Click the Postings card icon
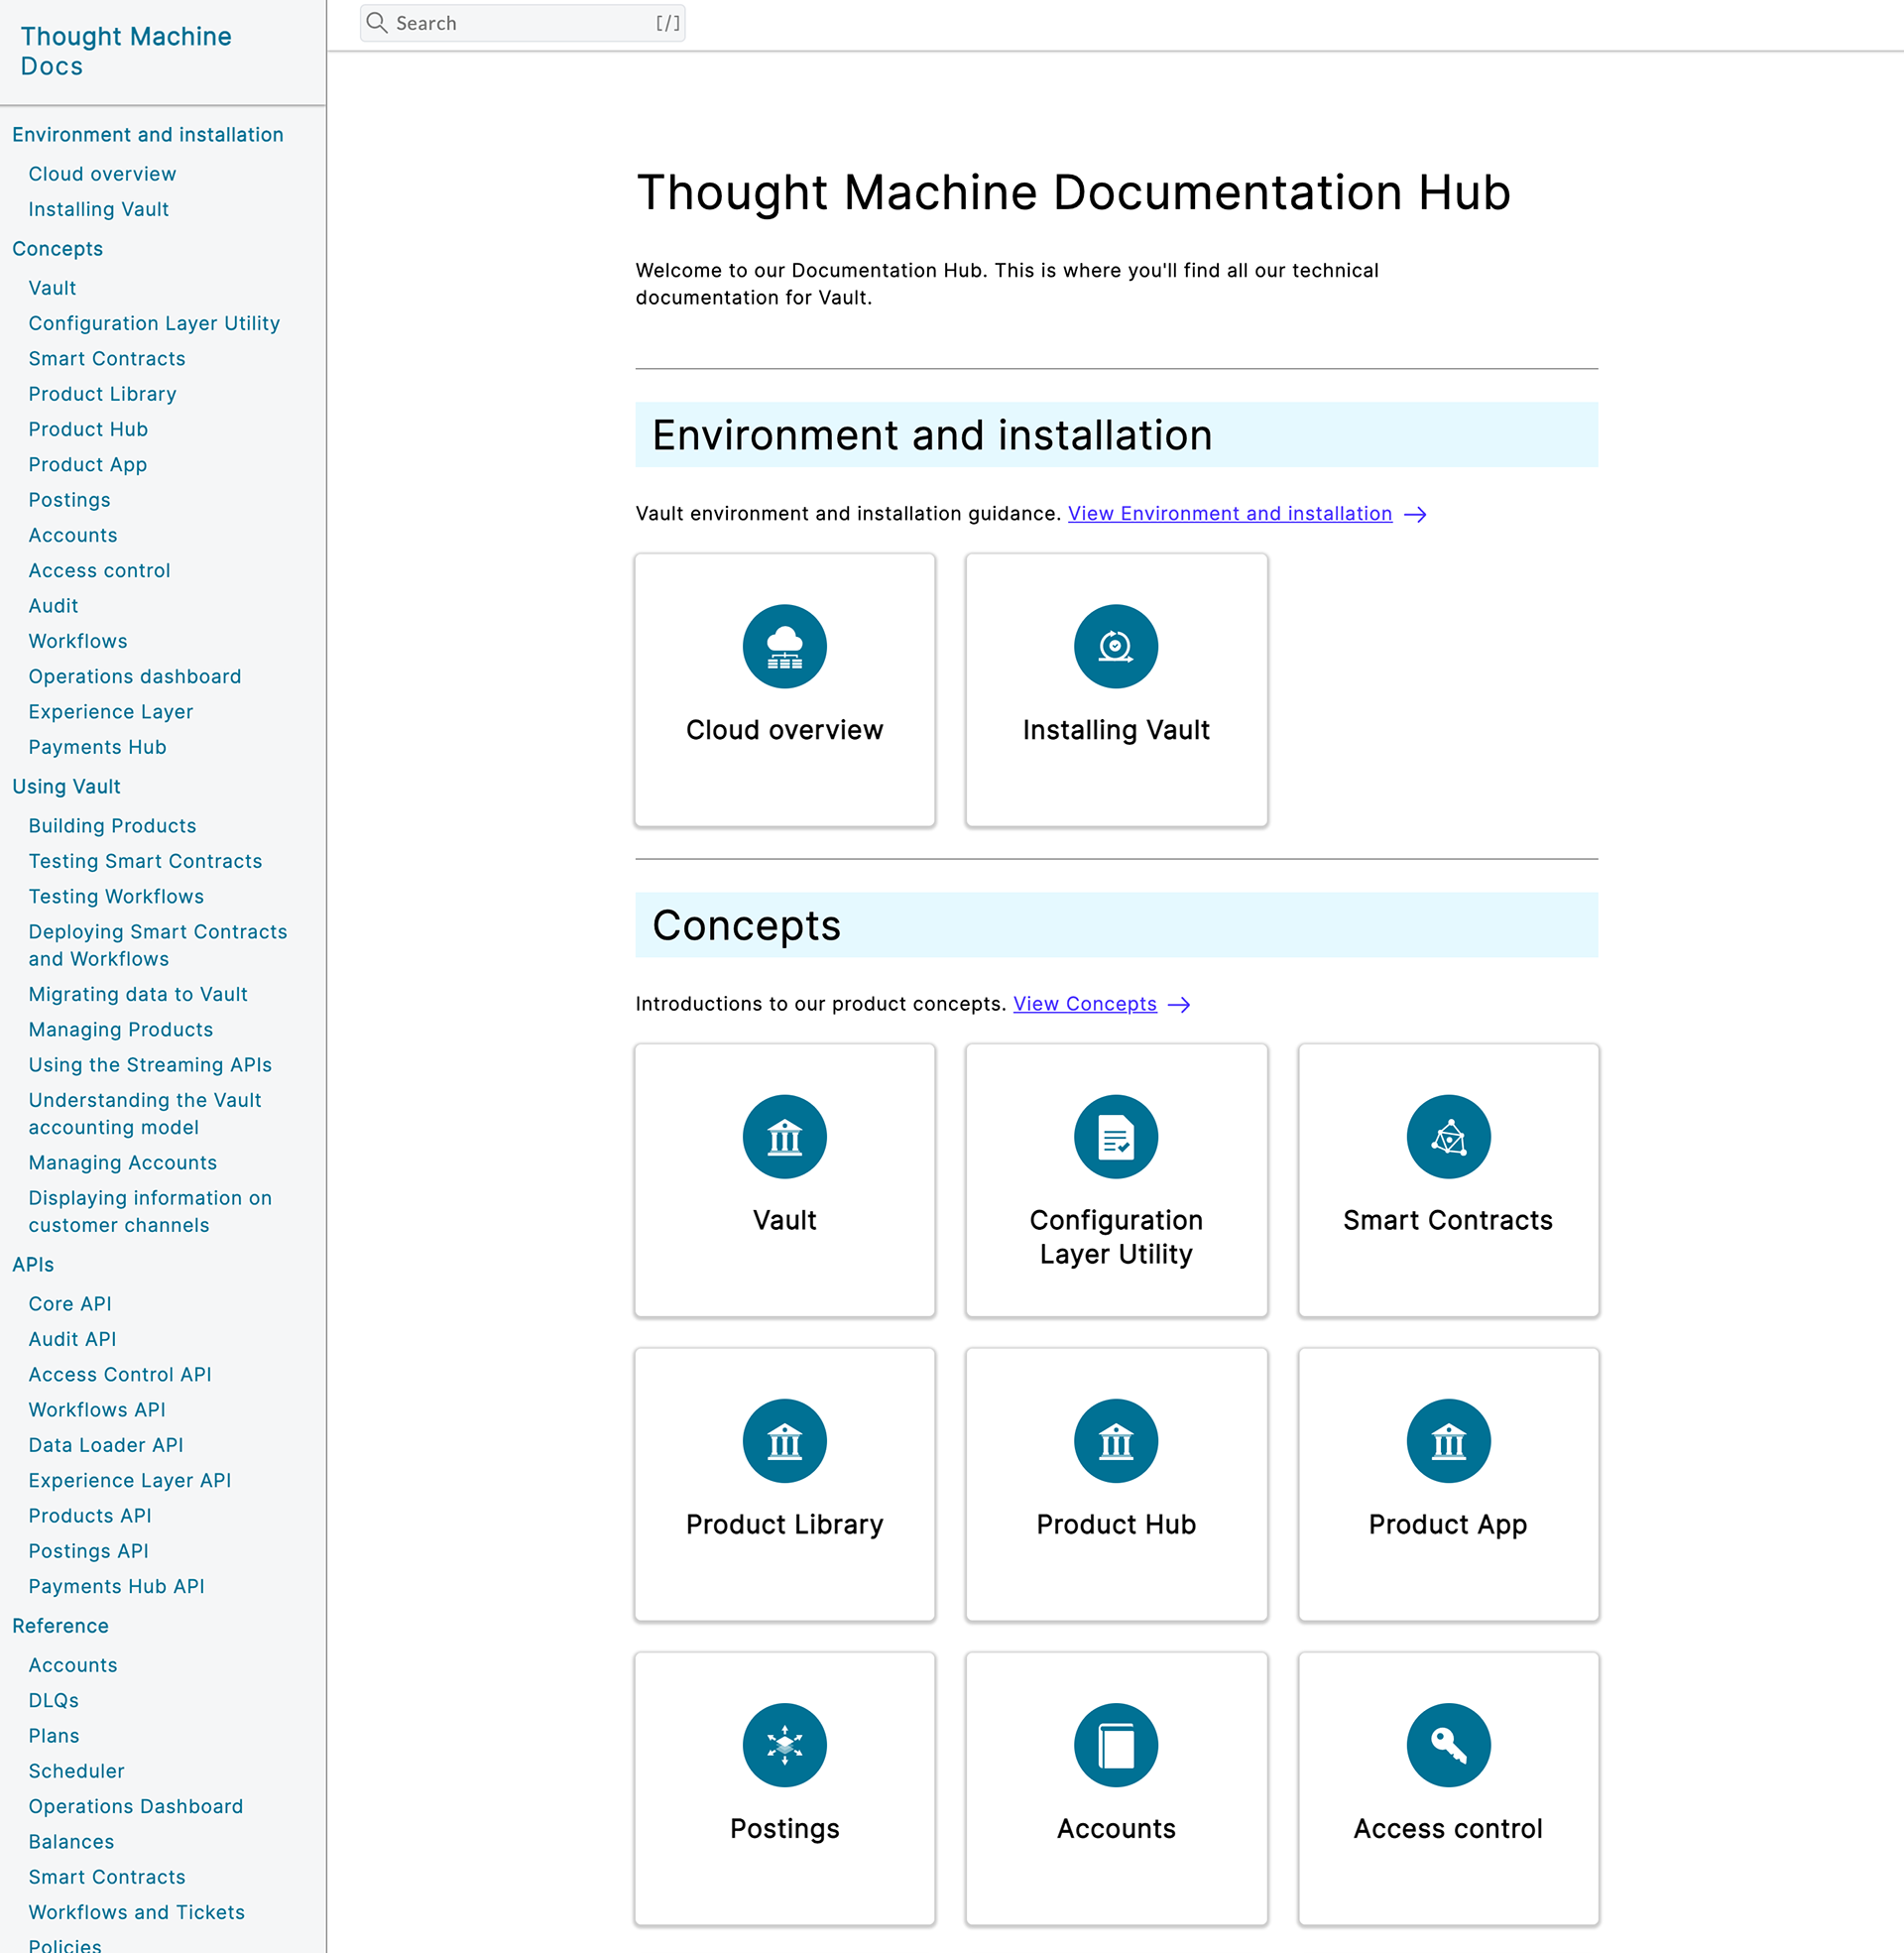 (784, 1745)
